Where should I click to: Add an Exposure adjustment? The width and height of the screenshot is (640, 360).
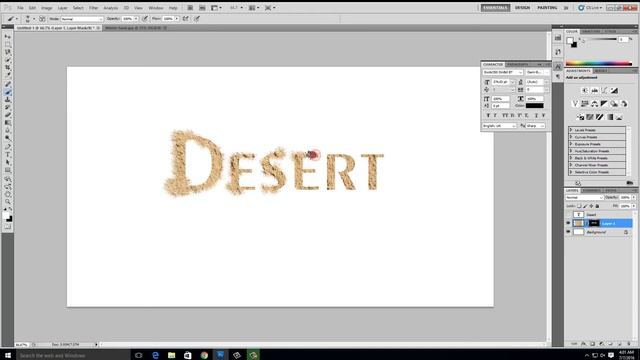click(x=614, y=90)
